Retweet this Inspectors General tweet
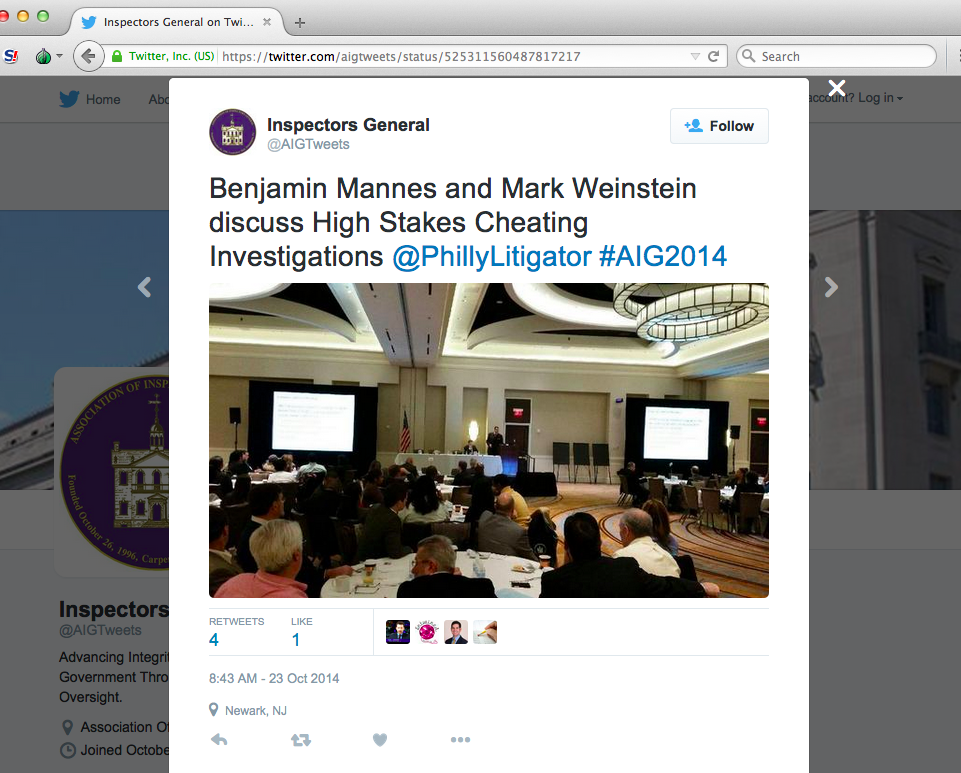Viewport: 961px width, 773px height. pyautogui.click(x=300, y=740)
